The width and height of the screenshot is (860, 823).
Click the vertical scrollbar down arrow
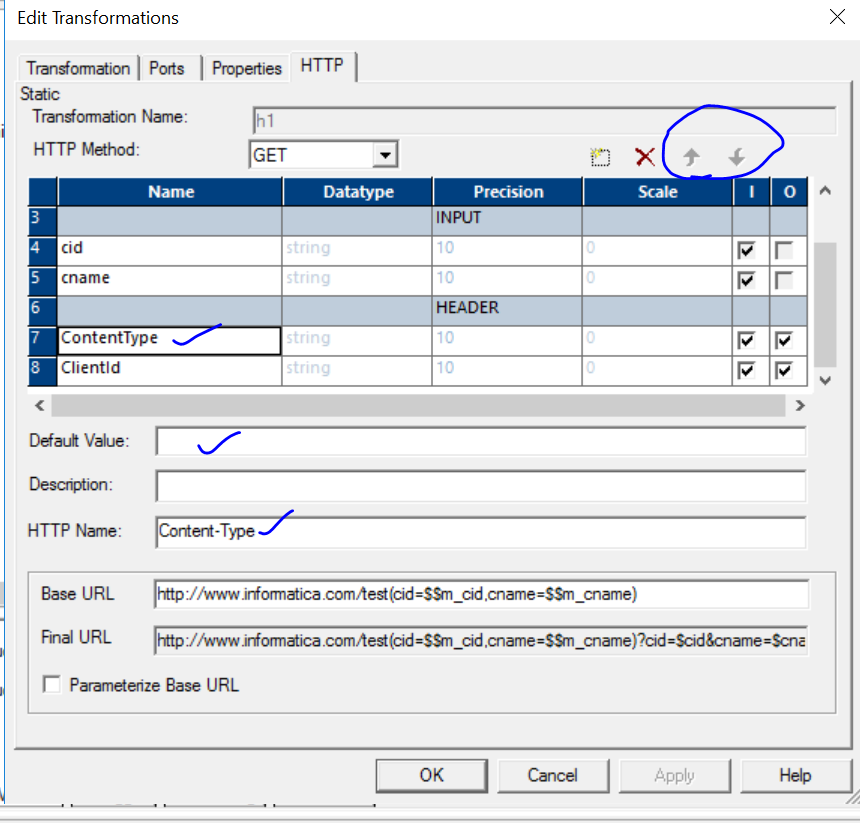(825, 380)
